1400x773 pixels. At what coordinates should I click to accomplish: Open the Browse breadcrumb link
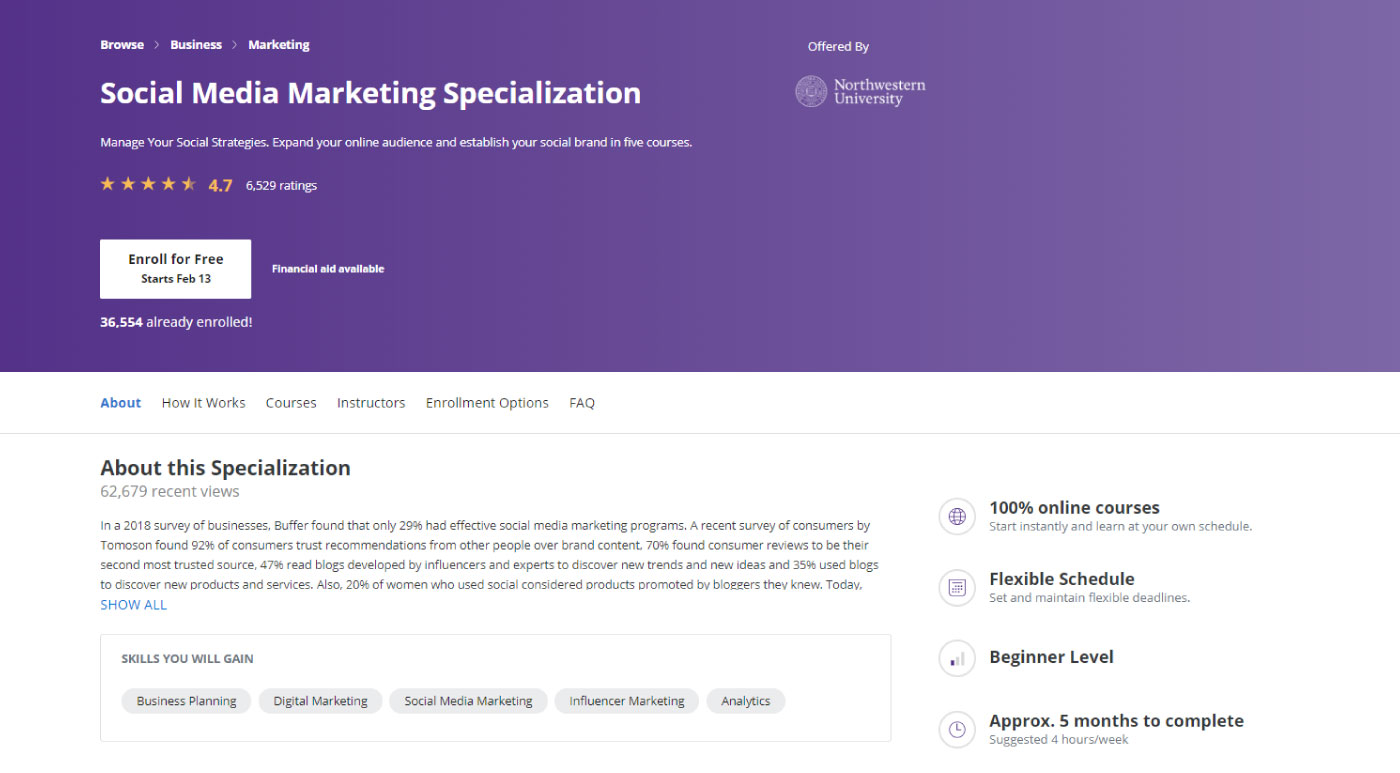122,44
